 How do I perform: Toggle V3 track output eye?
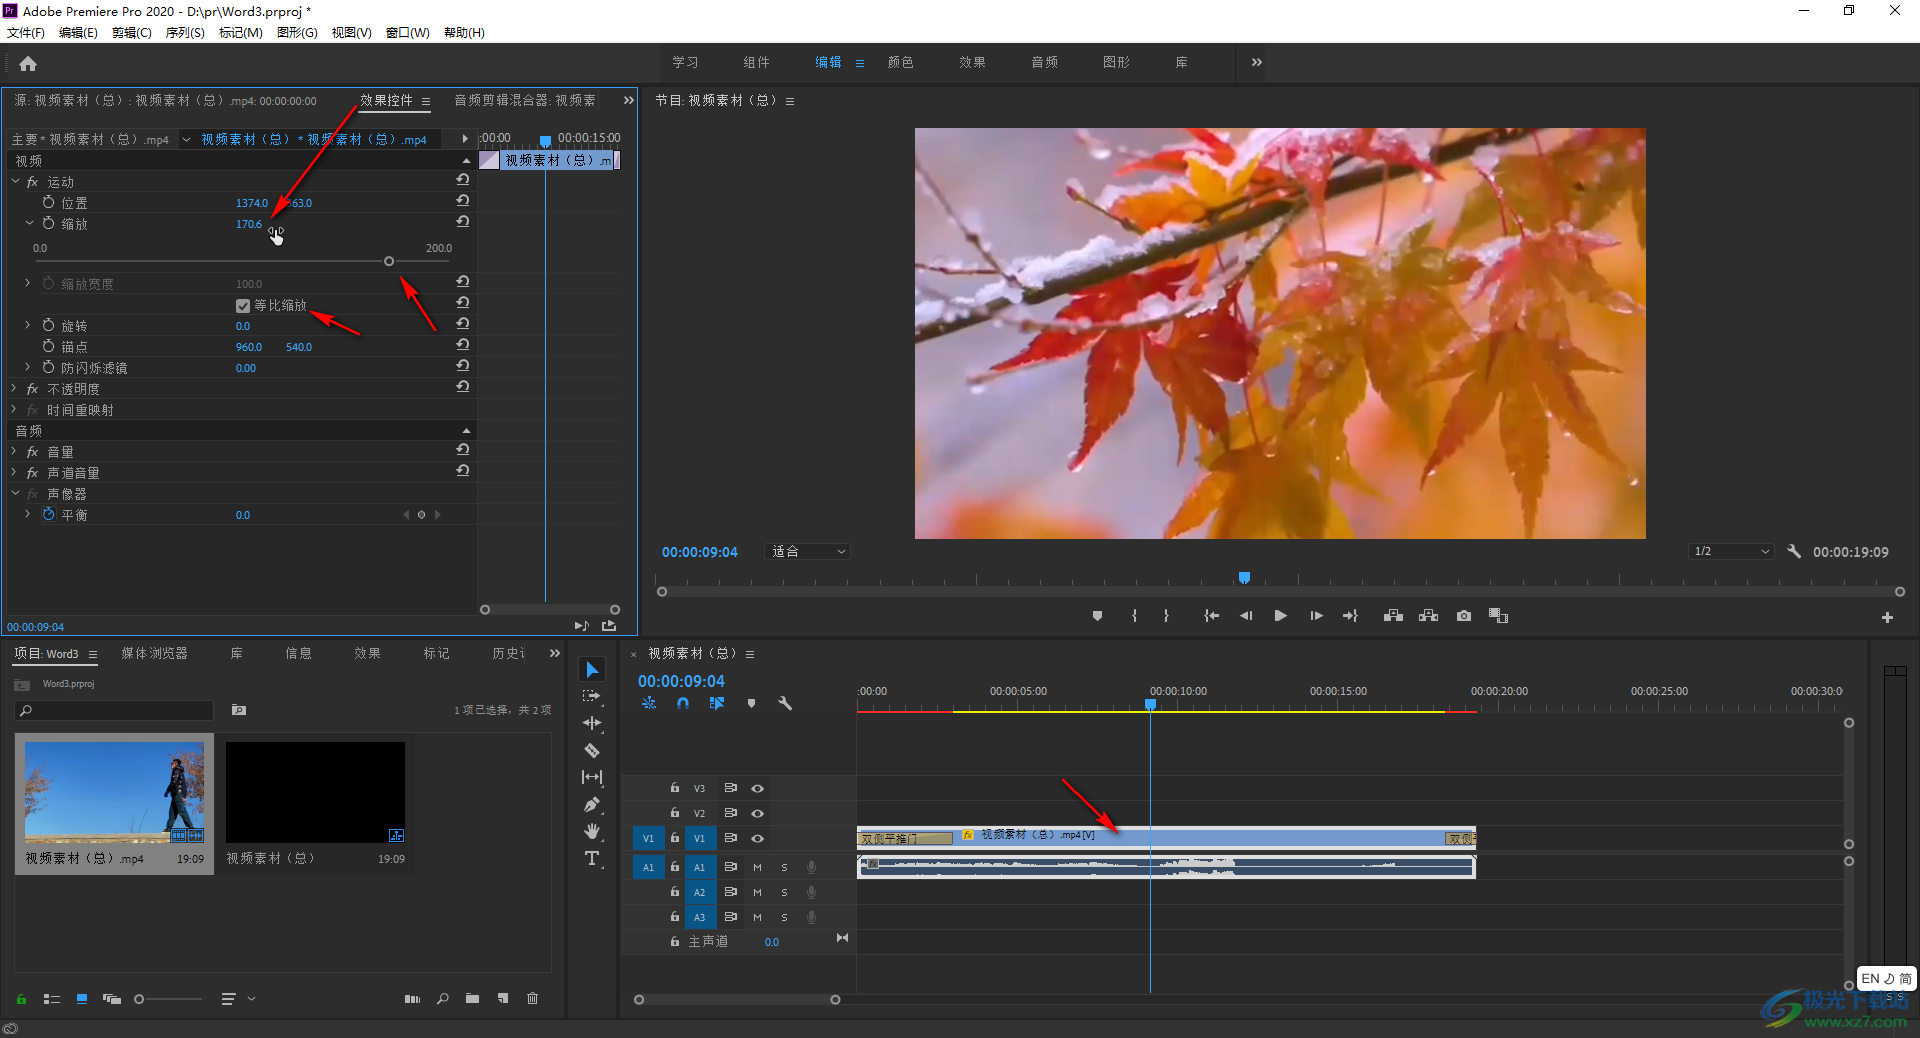757,788
